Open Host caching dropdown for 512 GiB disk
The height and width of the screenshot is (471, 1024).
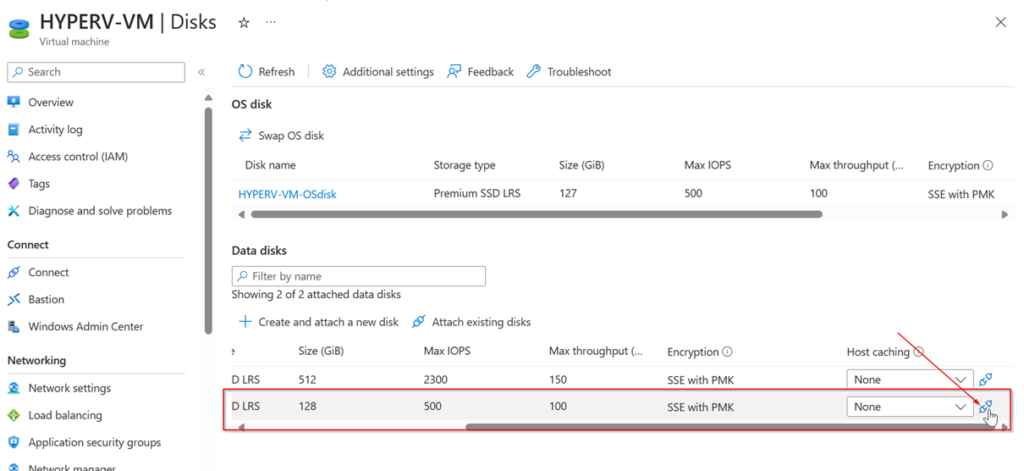point(910,380)
